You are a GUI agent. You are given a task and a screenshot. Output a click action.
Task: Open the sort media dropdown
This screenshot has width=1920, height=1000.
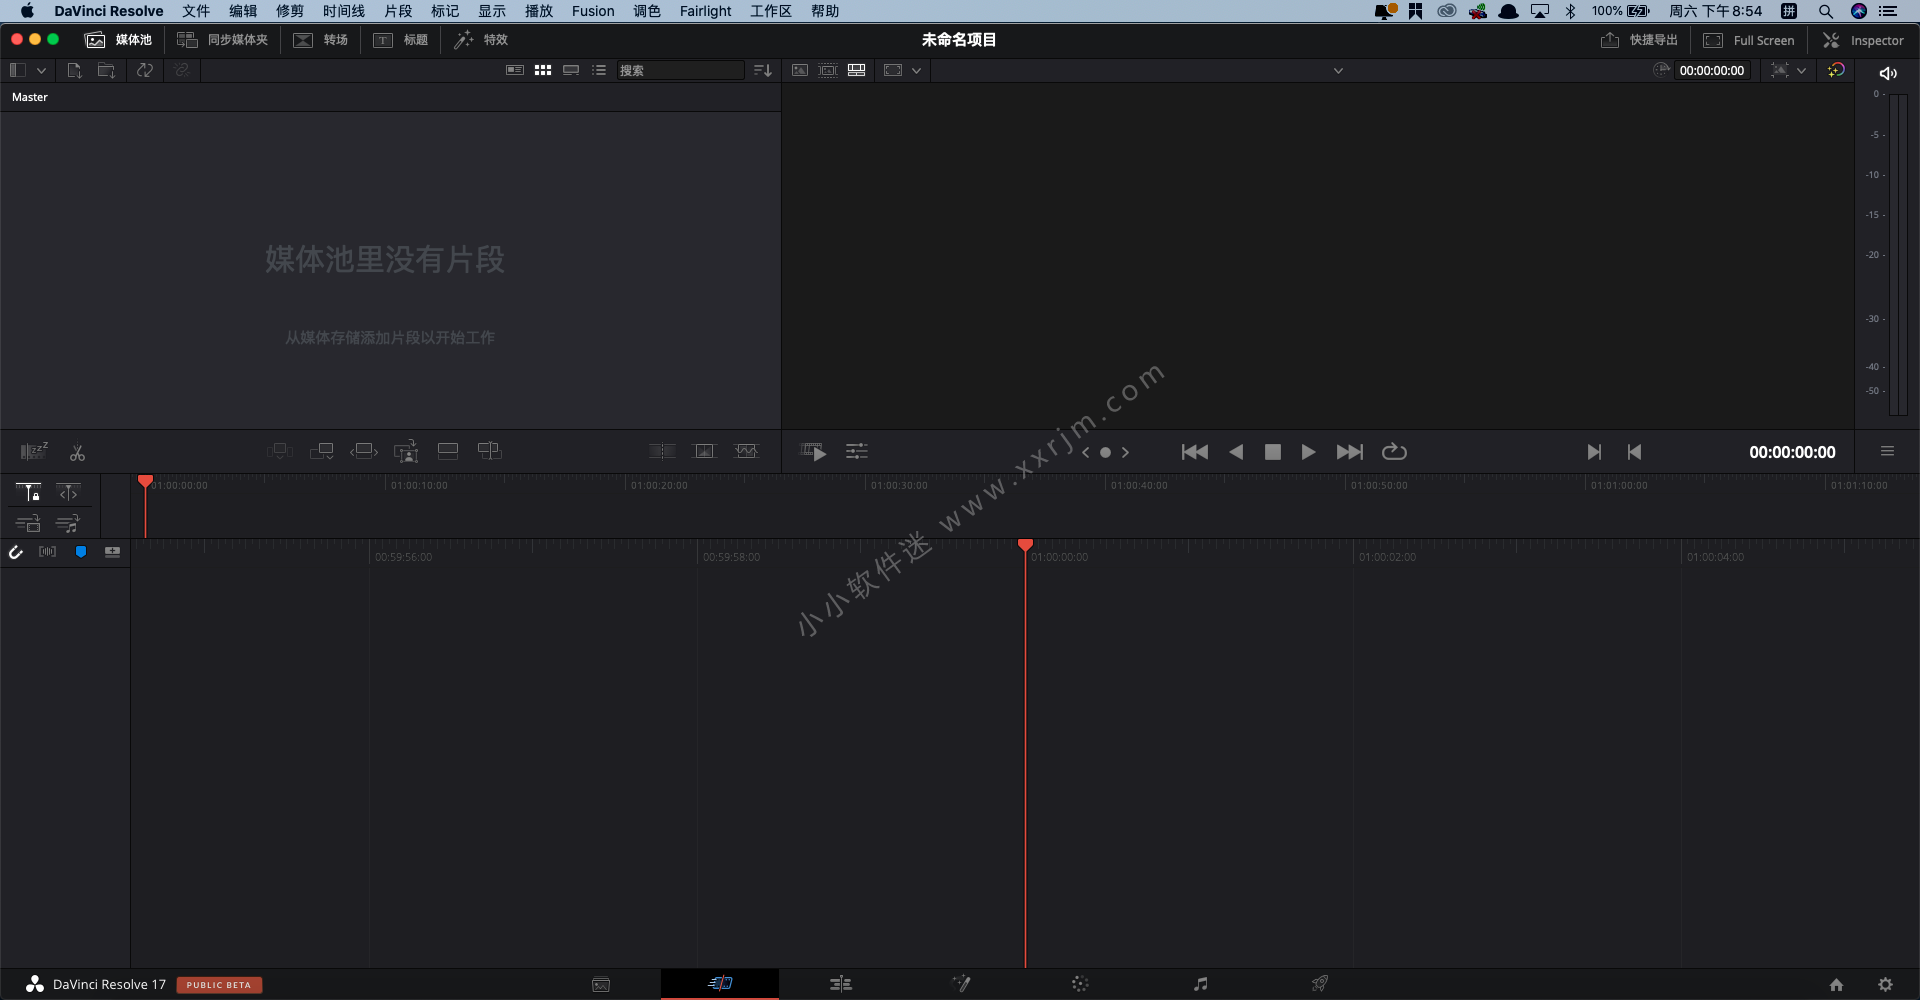coord(763,70)
